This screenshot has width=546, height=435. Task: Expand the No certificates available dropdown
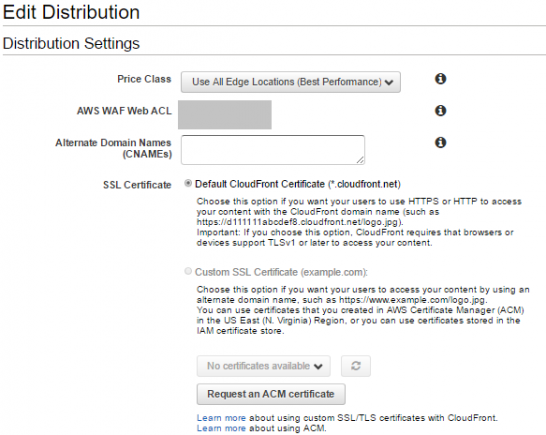click(264, 366)
